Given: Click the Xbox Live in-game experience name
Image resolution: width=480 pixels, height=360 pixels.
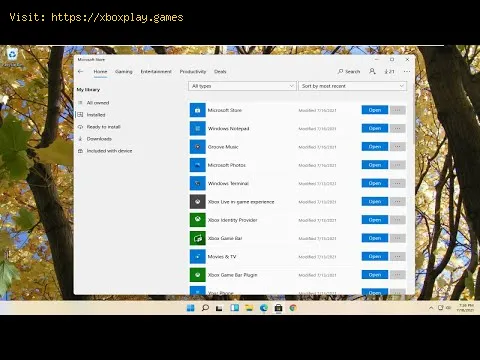Looking at the screenshot, I should click(x=241, y=202).
